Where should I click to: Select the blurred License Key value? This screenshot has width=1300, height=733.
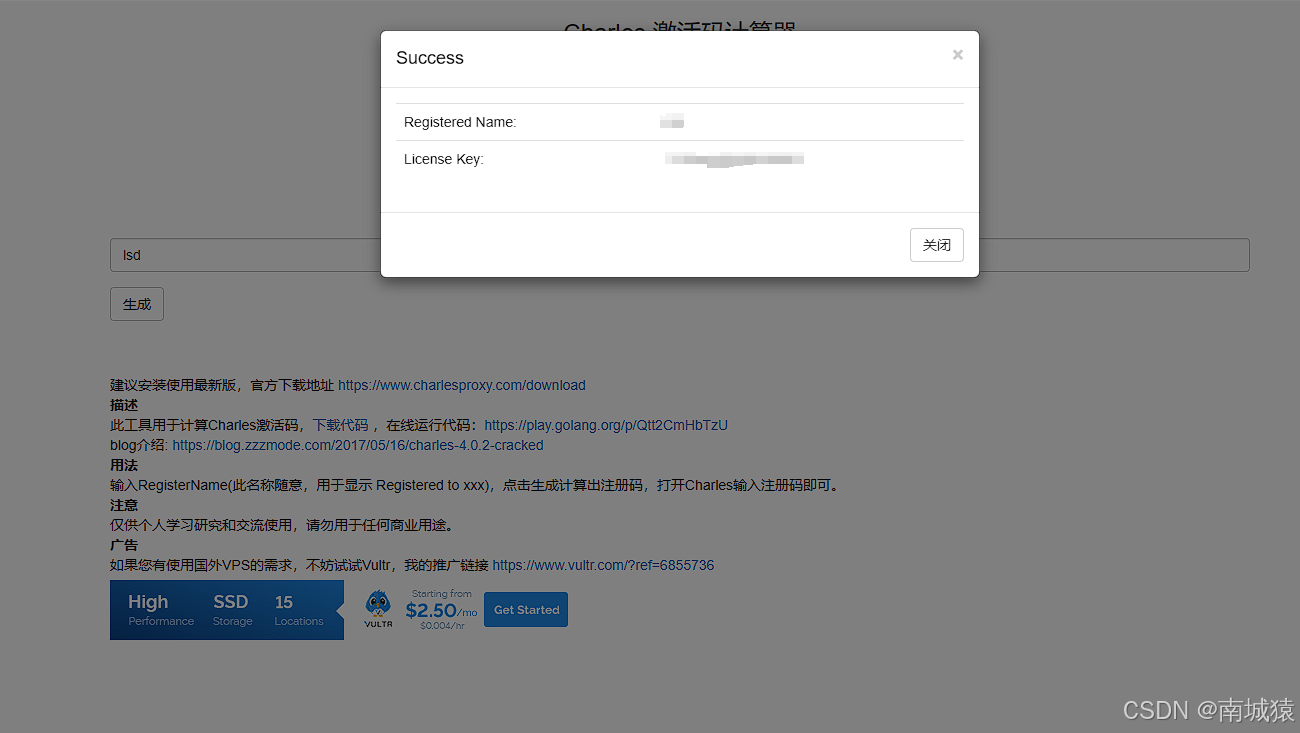tap(735, 159)
